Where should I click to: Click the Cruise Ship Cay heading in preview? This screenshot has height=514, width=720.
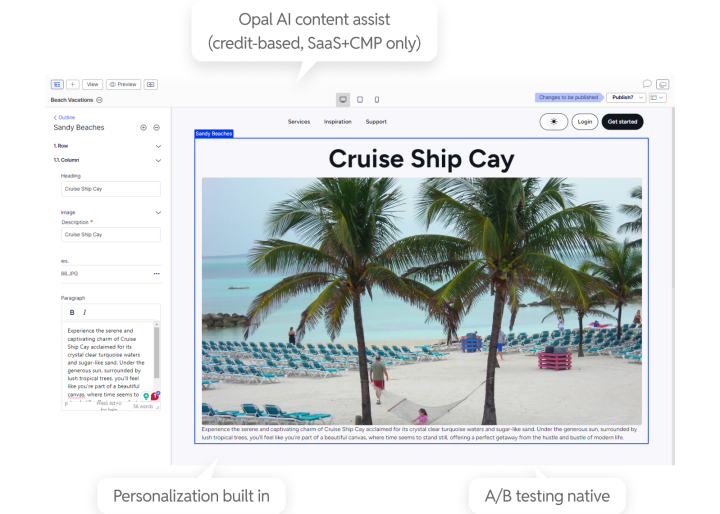coord(422,159)
